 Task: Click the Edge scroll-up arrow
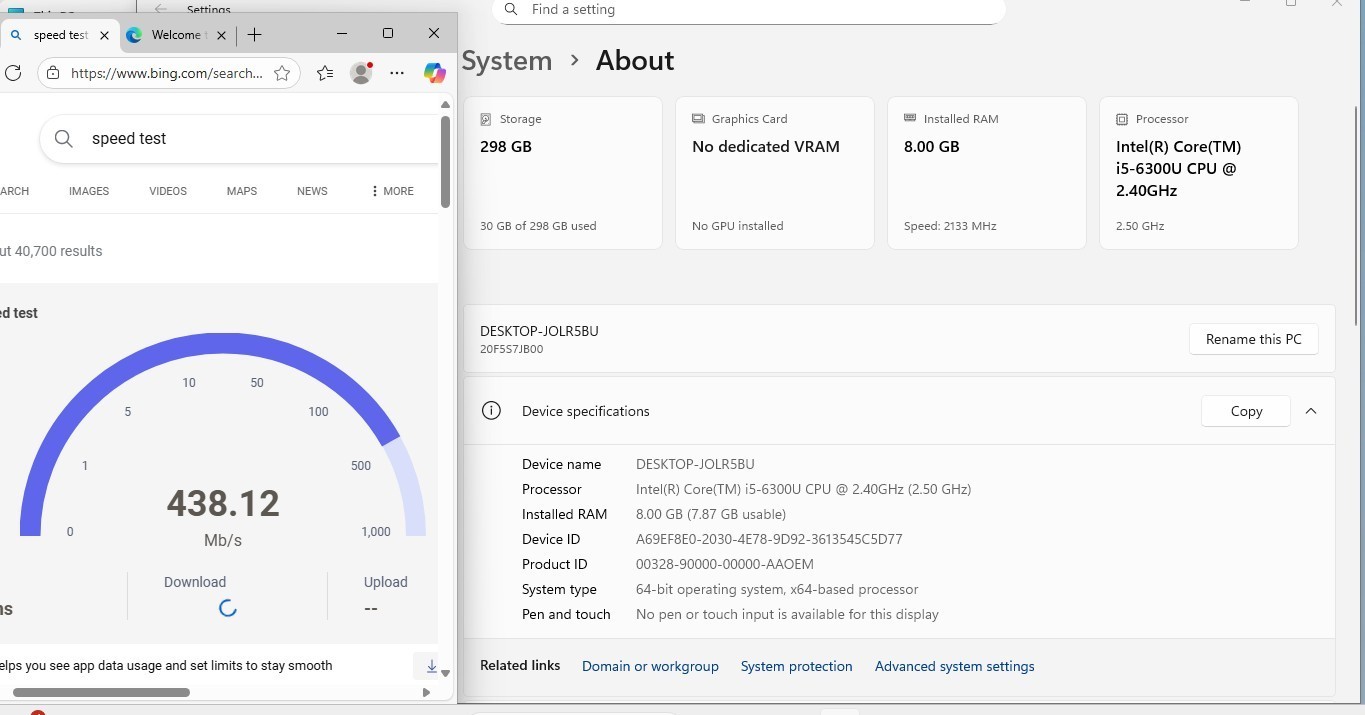click(x=445, y=104)
